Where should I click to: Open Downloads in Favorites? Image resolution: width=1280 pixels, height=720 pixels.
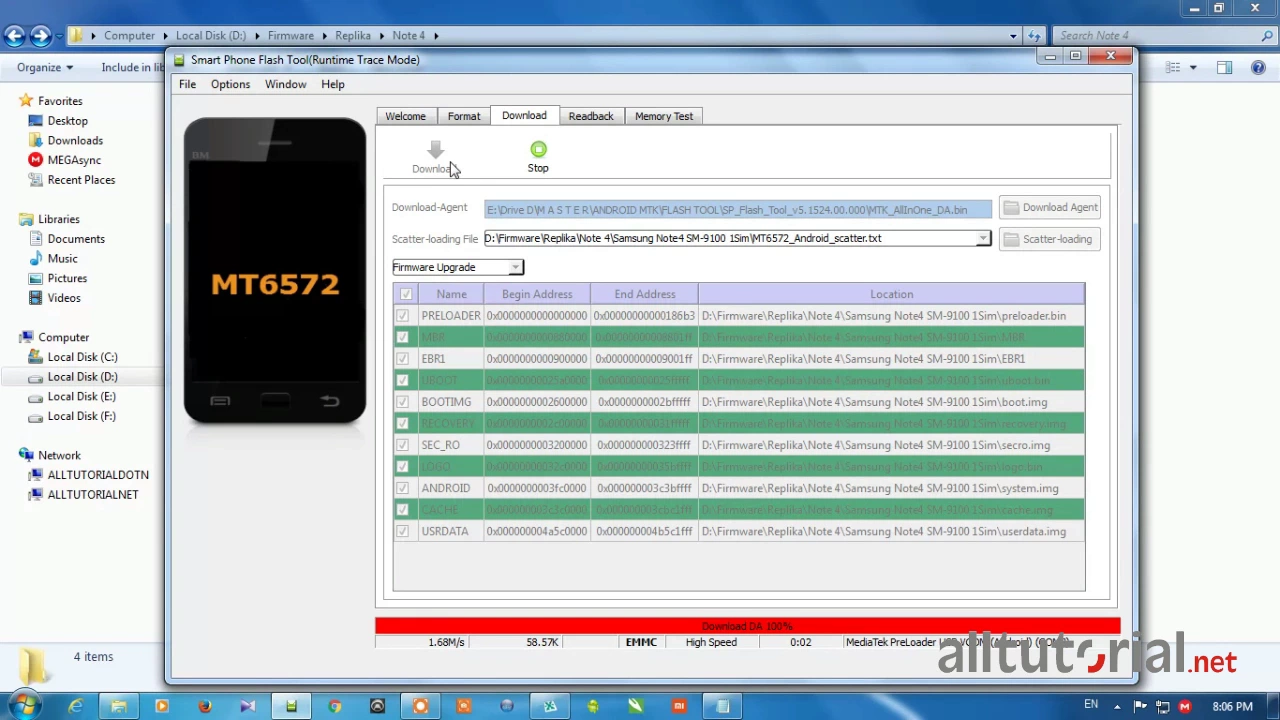click(75, 140)
